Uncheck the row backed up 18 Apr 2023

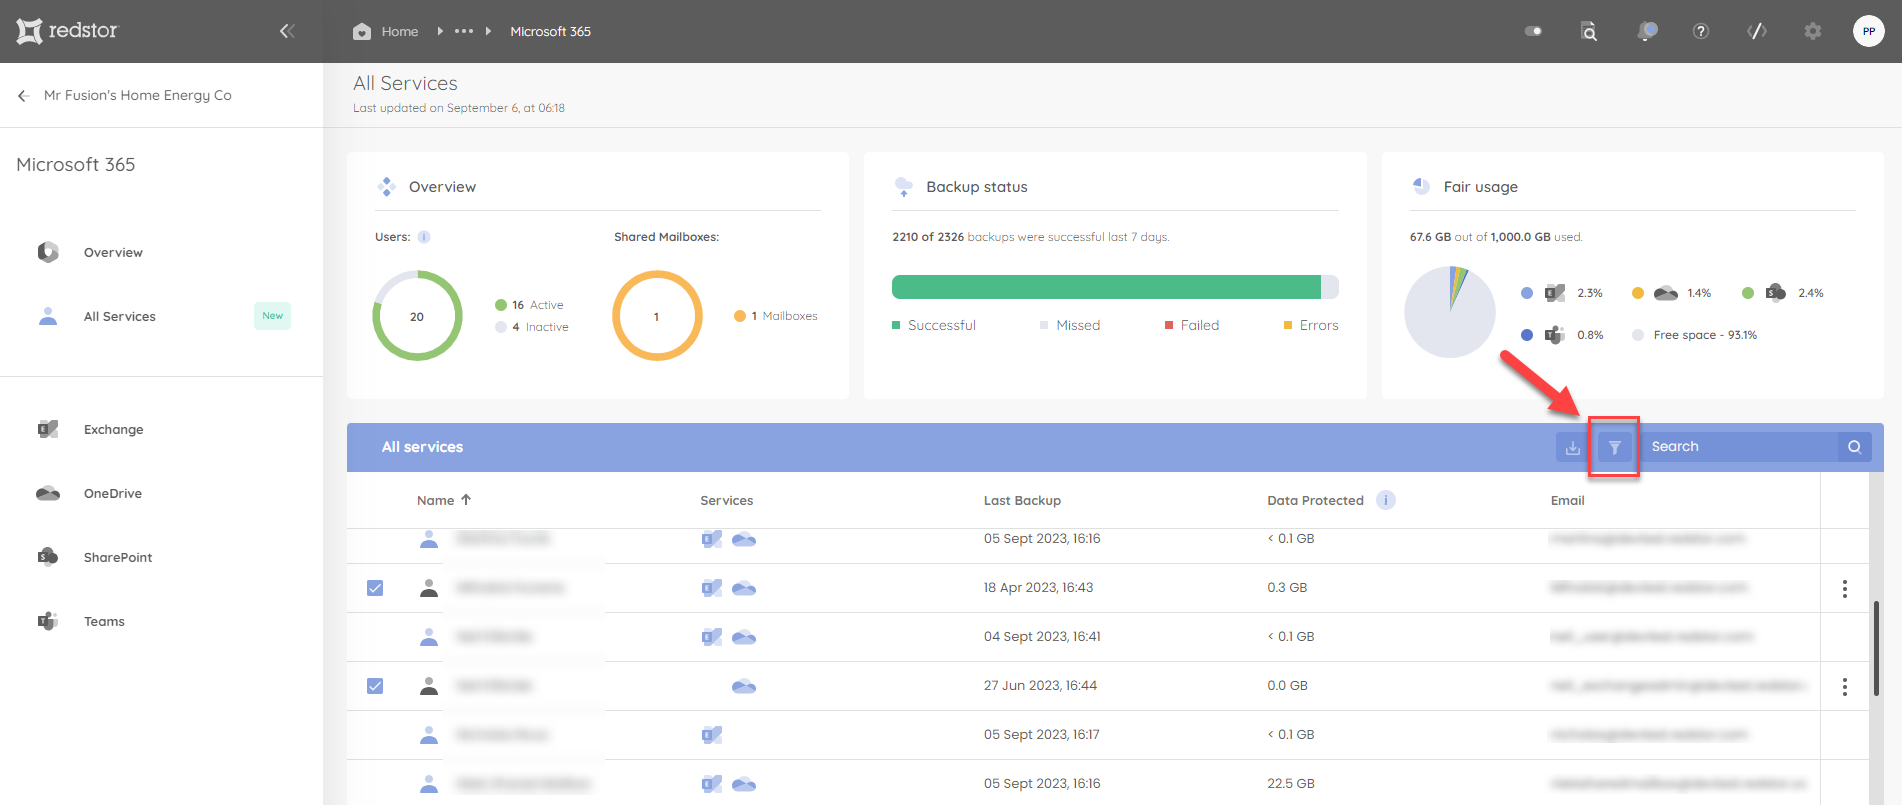click(375, 588)
